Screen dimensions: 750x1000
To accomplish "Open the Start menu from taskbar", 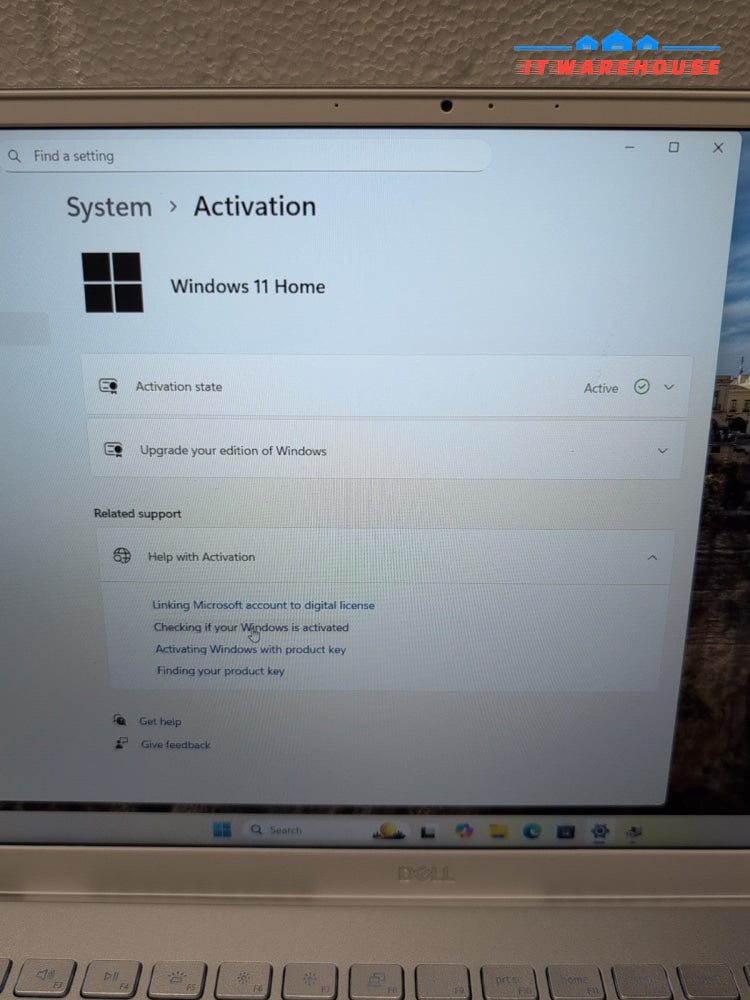I will click(x=222, y=829).
